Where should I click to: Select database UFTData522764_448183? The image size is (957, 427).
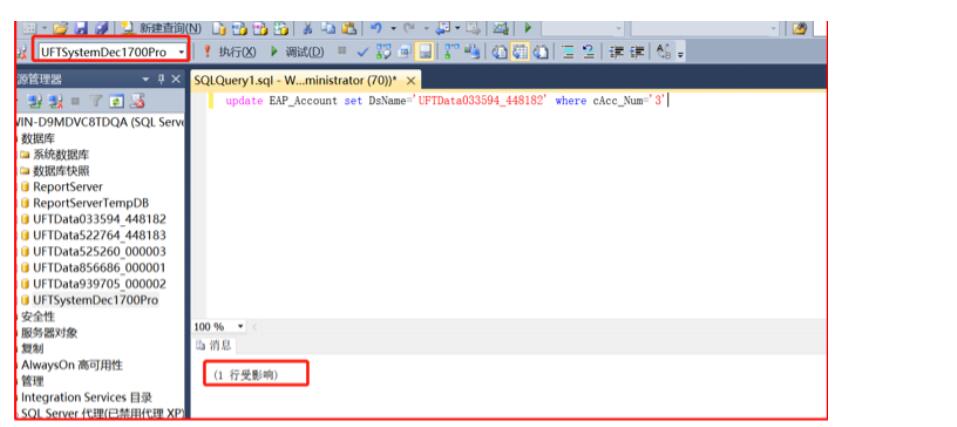[x=99, y=235]
